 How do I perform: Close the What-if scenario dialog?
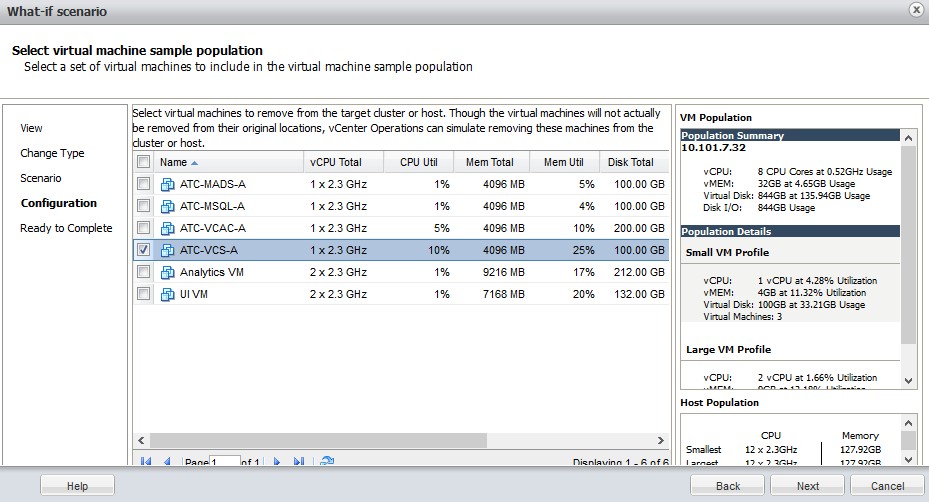[x=915, y=10]
